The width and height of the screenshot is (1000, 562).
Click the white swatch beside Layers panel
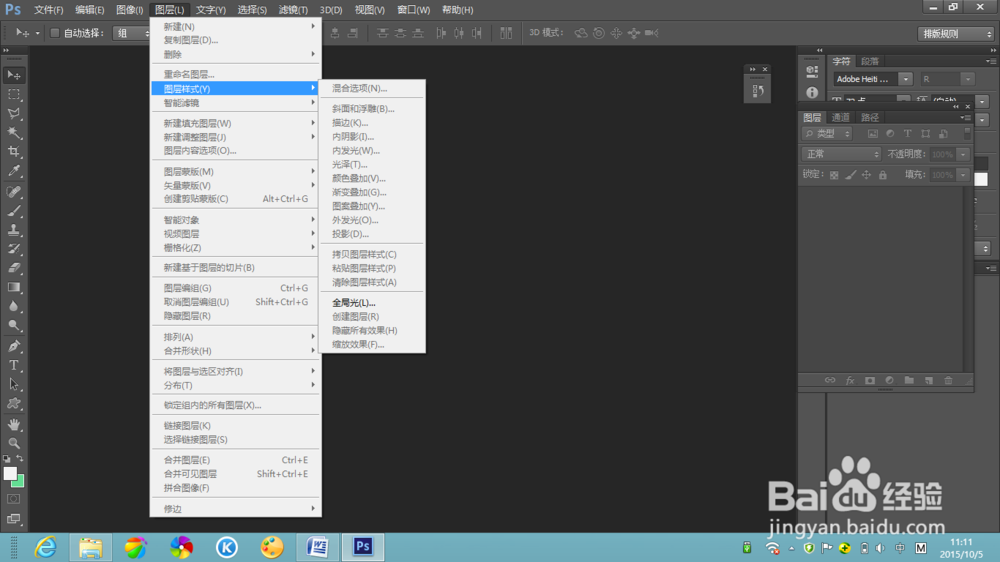[981, 180]
